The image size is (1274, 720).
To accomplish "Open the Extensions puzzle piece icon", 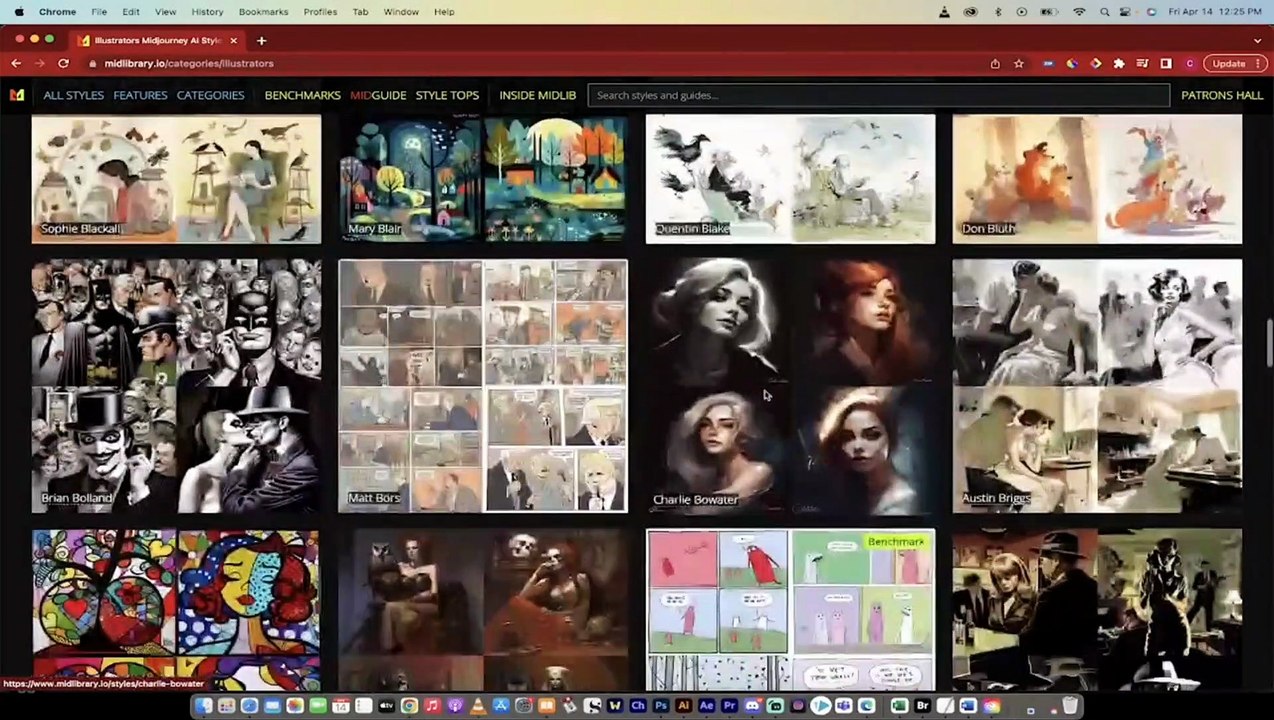I will 1119,63.
